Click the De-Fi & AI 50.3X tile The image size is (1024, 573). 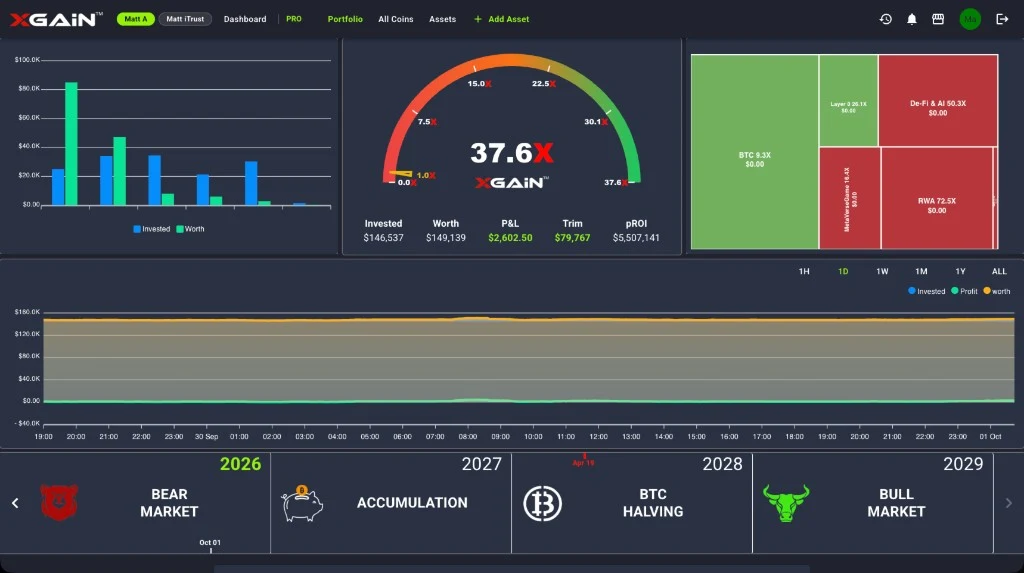[x=938, y=101]
